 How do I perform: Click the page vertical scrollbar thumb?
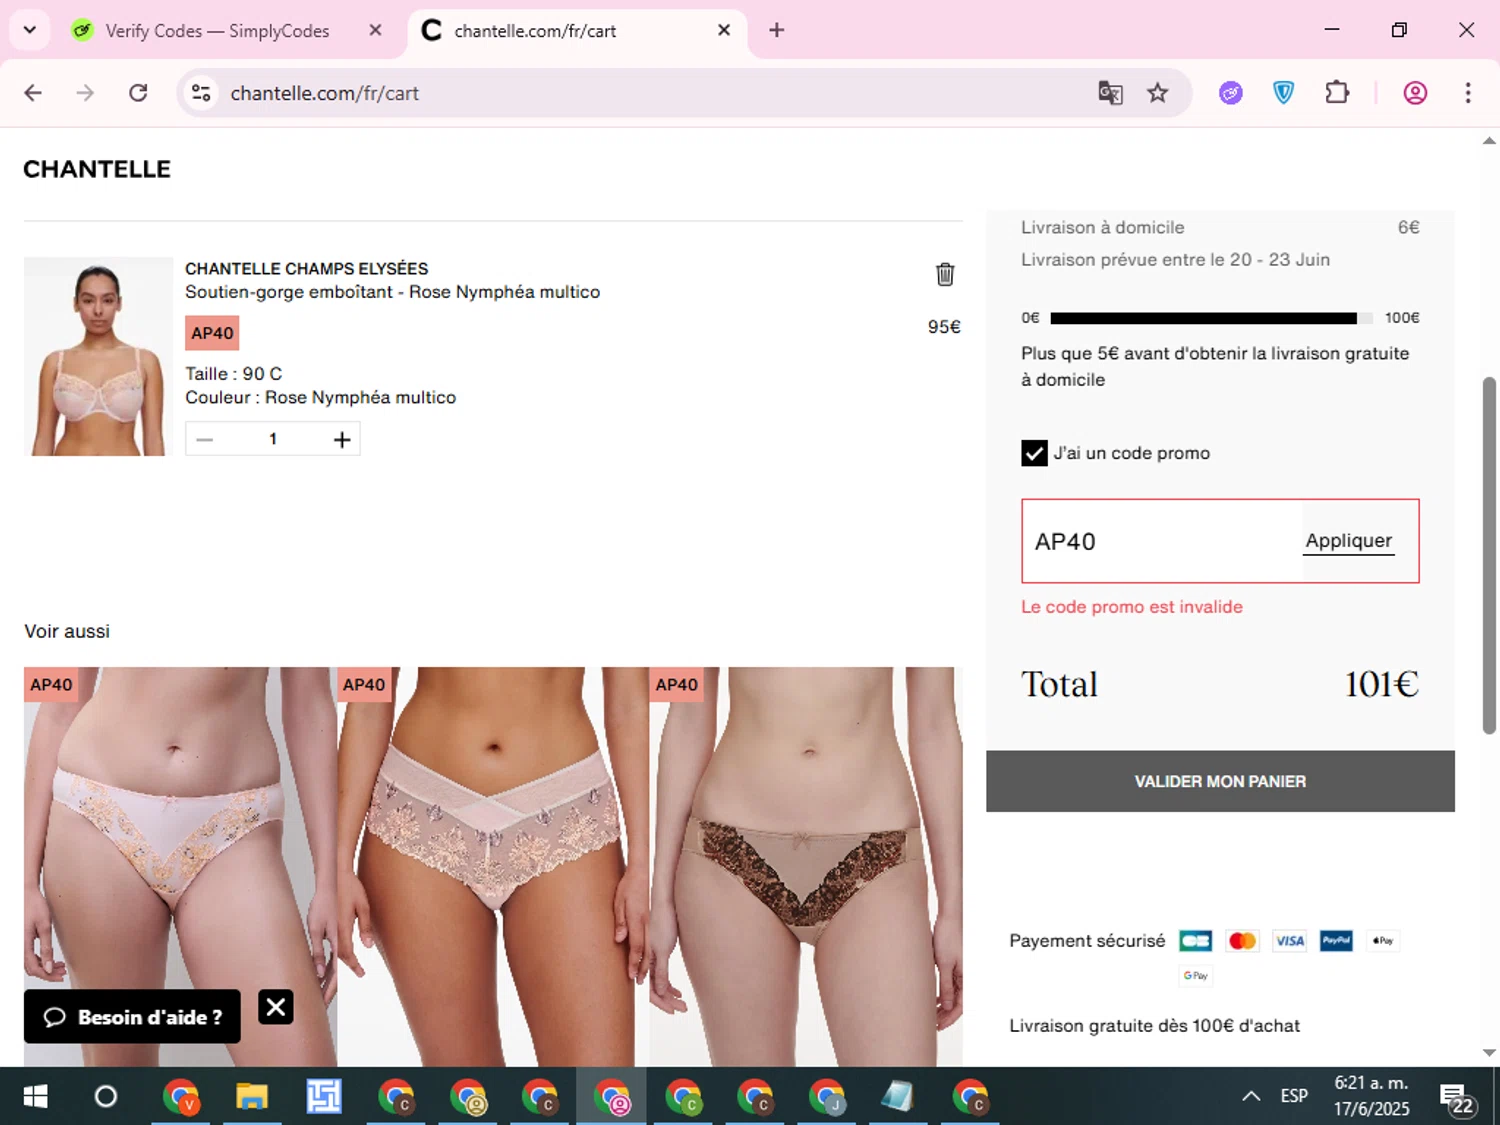tap(1489, 555)
